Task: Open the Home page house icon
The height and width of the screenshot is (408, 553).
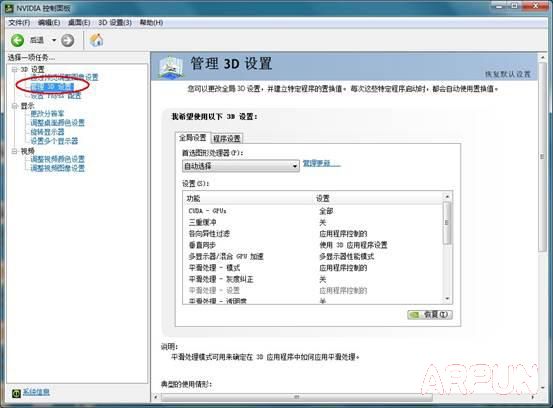Action: [96, 40]
